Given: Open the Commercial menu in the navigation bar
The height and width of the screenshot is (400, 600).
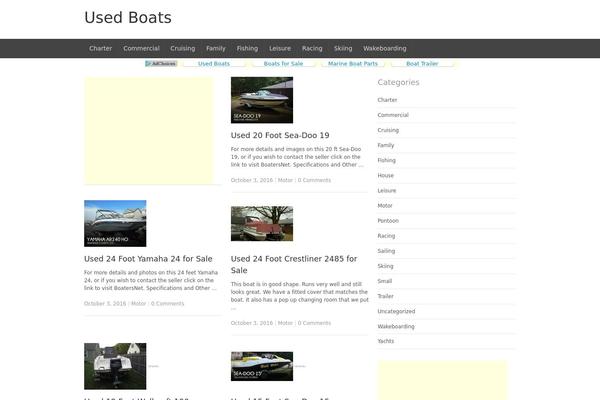Looking at the screenshot, I should coord(141,49).
